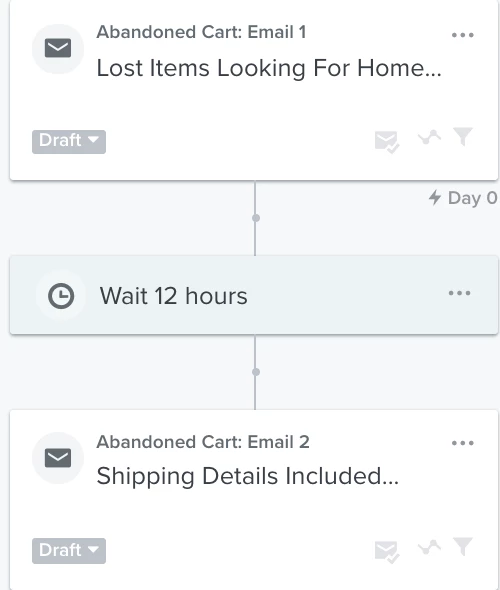Expand the Draft status dropdown on Email 2
Viewport: 500px width, 590px height.
pos(69,551)
